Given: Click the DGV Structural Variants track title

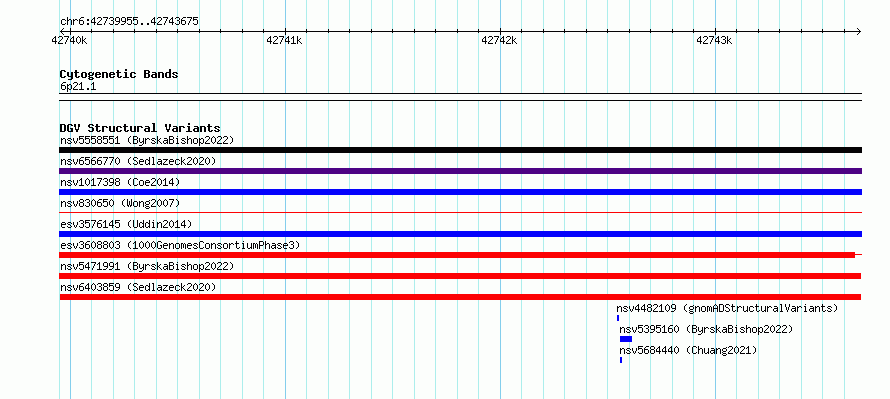Looking at the screenshot, I should pyautogui.click(x=140, y=128).
